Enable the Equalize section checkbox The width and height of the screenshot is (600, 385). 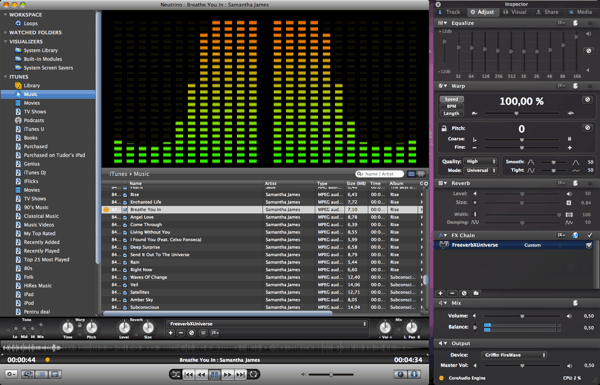click(x=590, y=23)
